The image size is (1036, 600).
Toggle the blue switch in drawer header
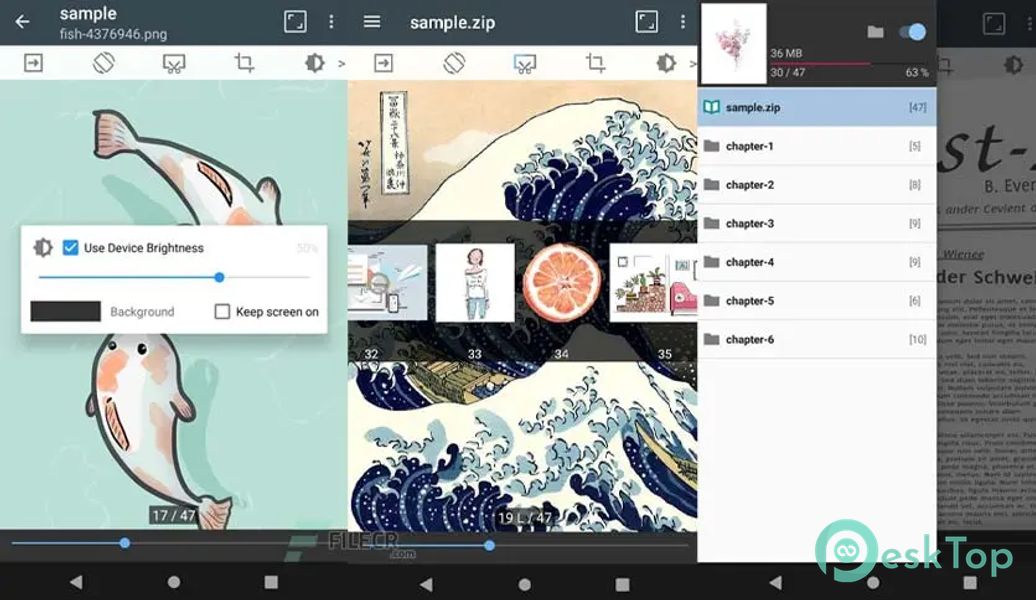(913, 32)
